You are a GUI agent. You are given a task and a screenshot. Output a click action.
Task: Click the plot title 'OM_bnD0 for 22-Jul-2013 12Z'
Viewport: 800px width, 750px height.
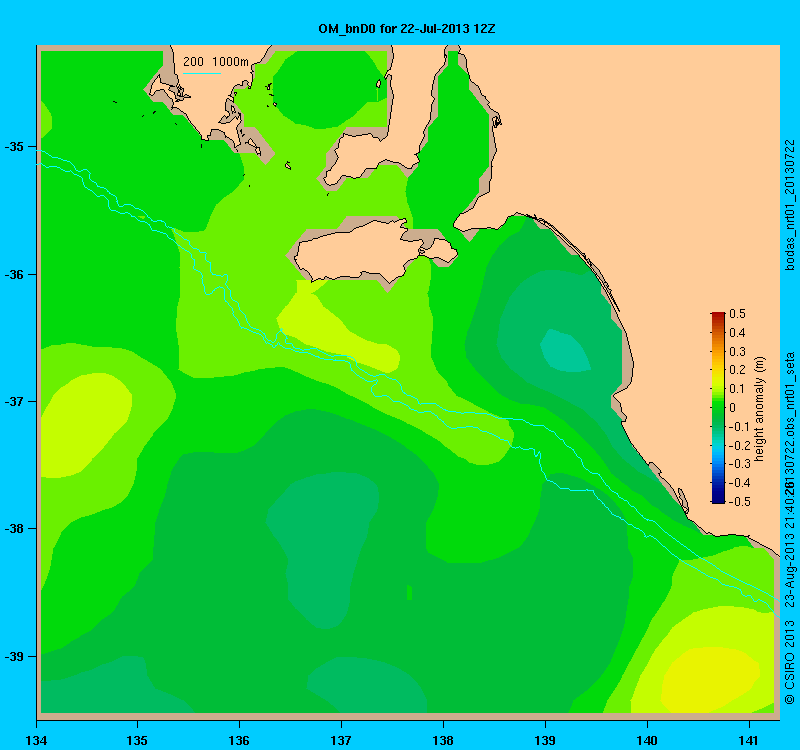(x=407, y=29)
